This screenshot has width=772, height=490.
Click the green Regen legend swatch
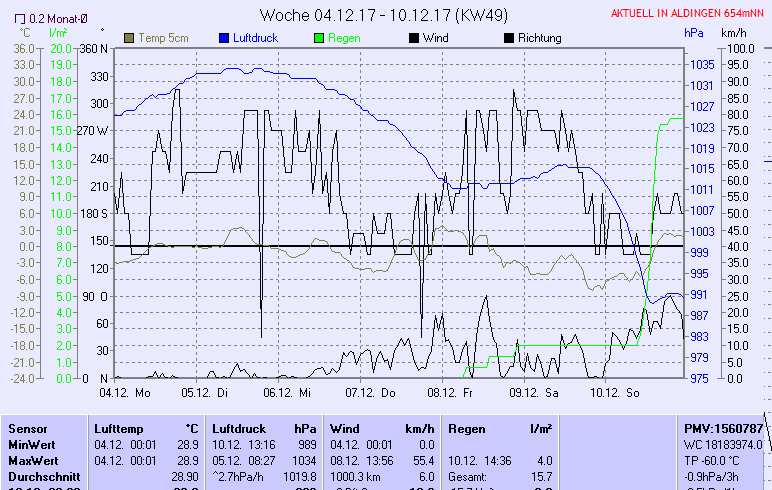(x=320, y=38)
